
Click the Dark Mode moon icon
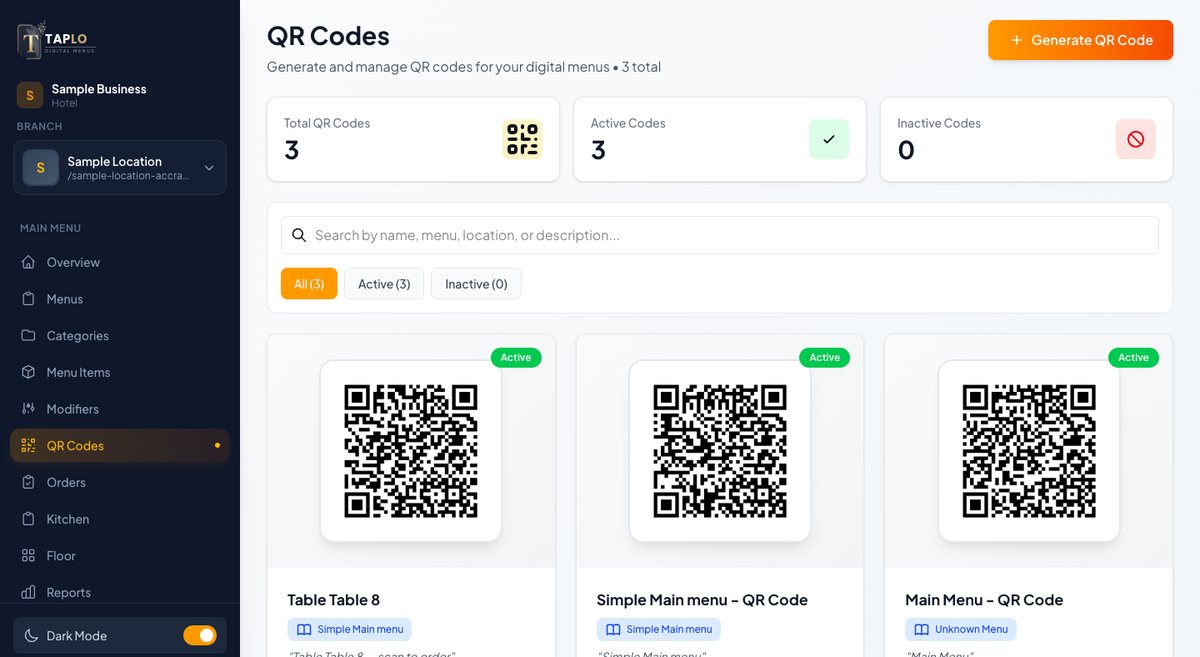(x=31, y=636)
